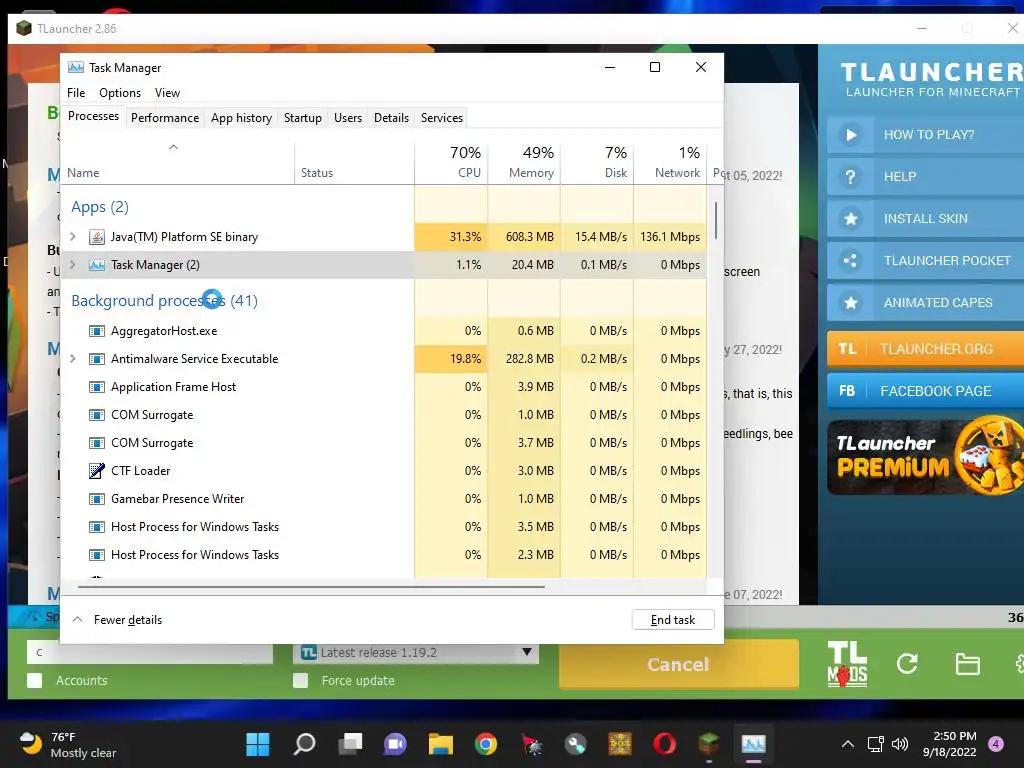Image resolution: width=1024 pixels, height=768 pixels.
Task: Click the End task button
Action: click(x=673, y=620)
